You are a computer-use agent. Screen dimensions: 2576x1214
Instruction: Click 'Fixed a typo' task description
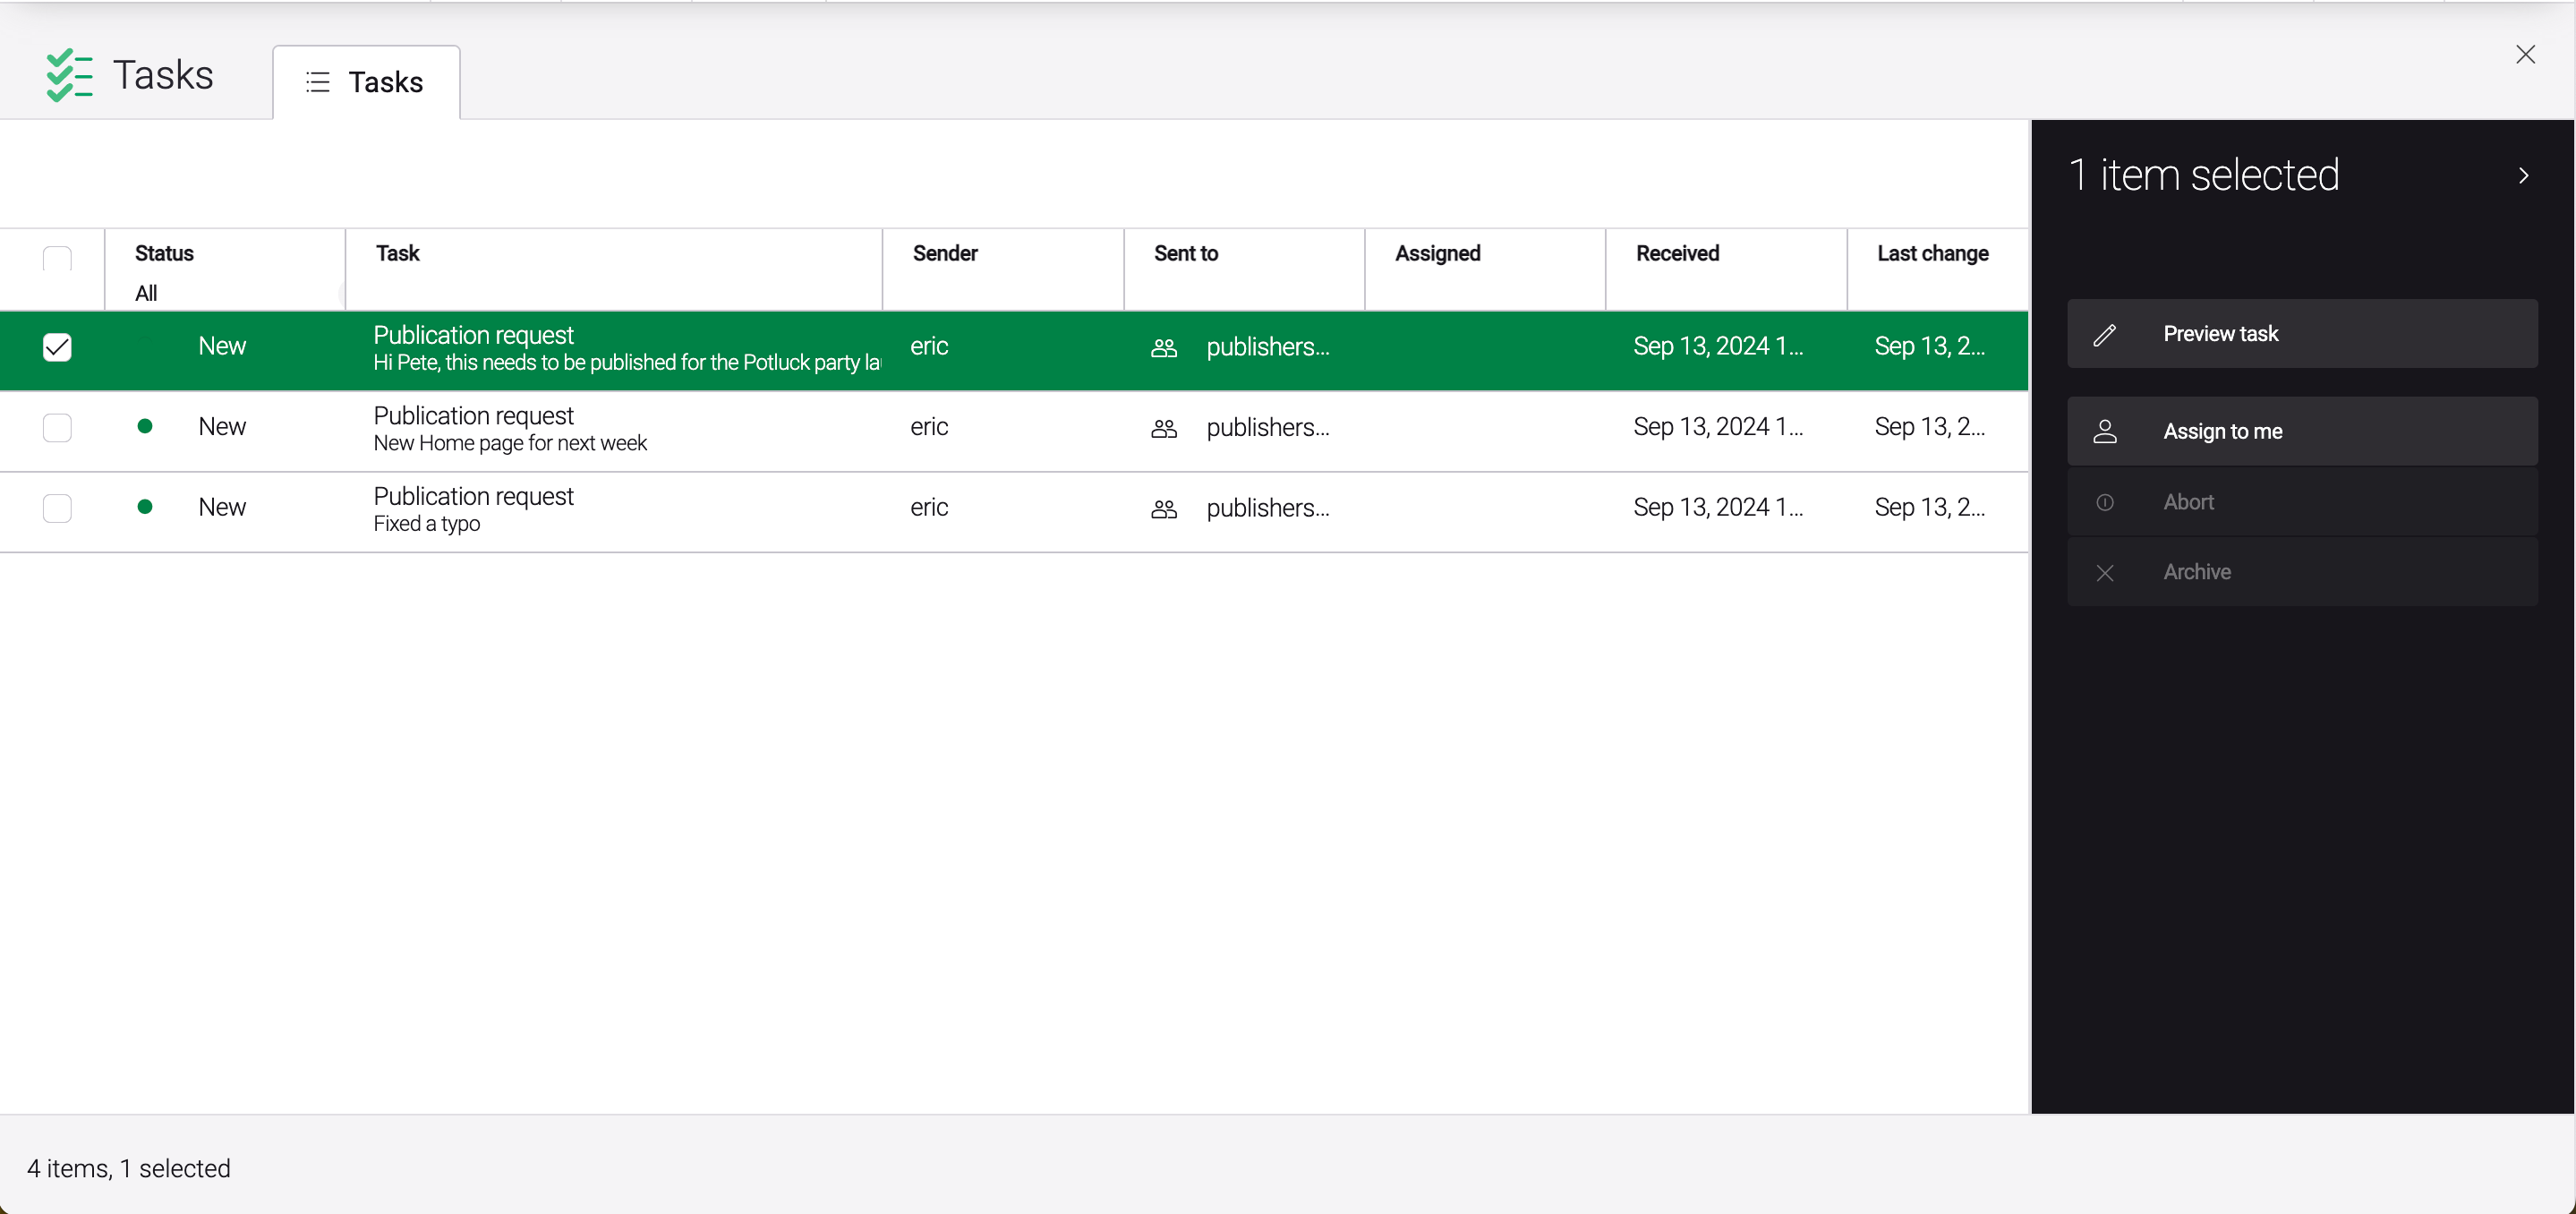tap(427, 524)
